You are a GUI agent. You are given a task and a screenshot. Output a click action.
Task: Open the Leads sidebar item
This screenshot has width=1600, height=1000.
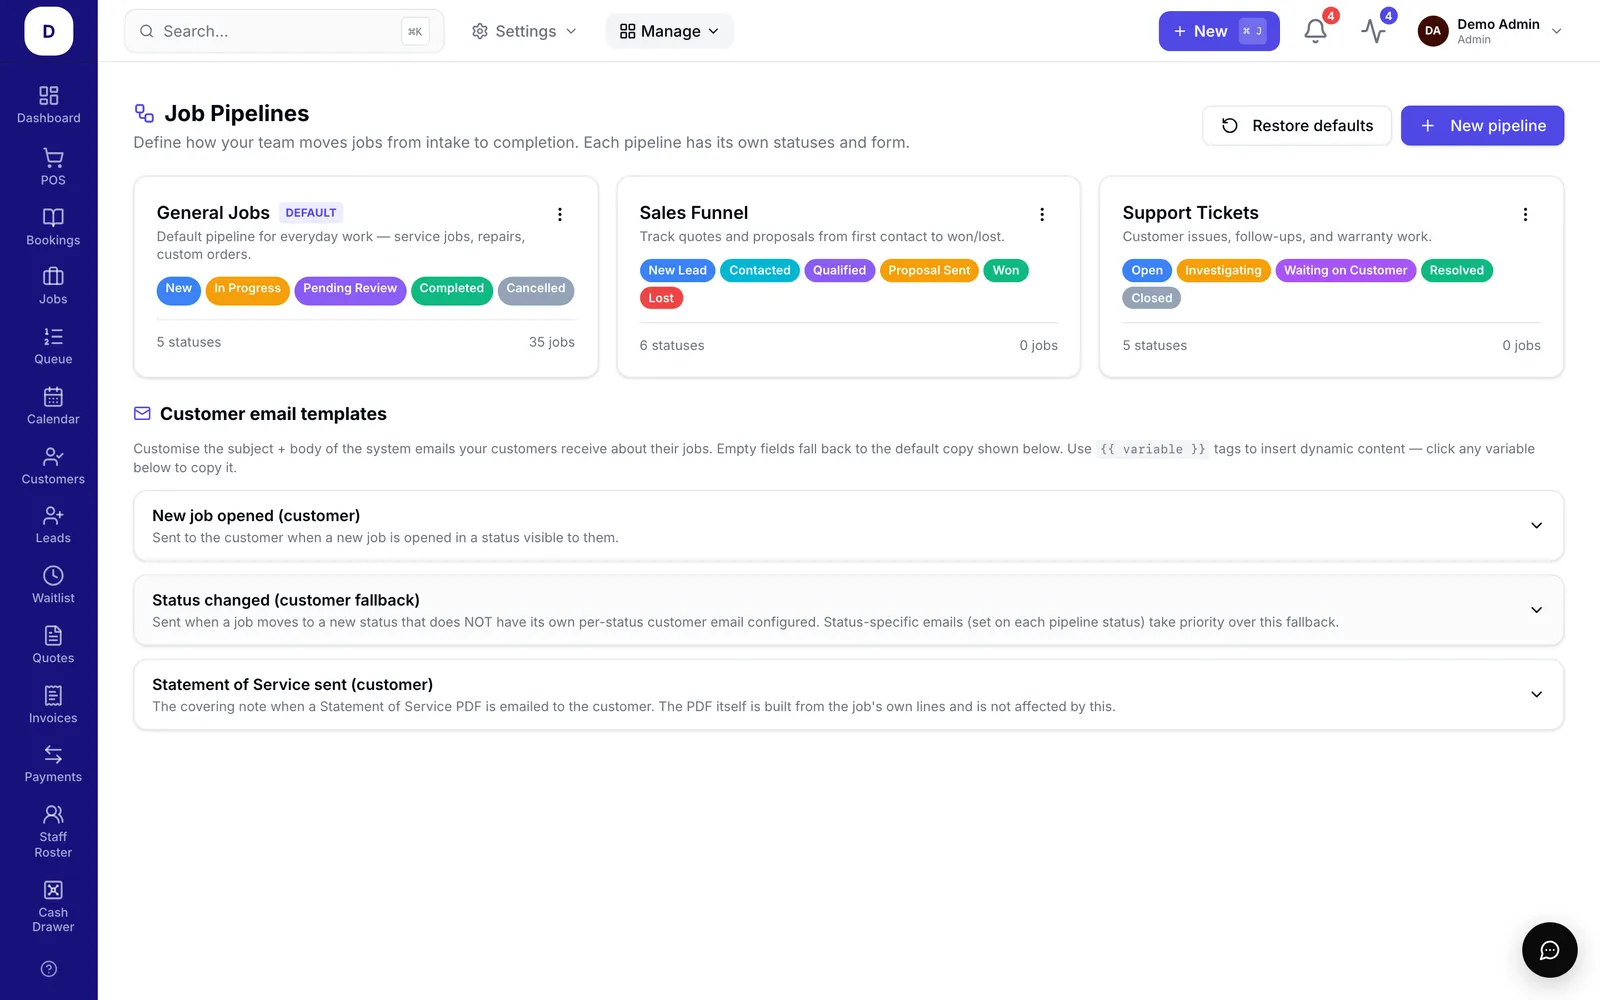[53, 525]
